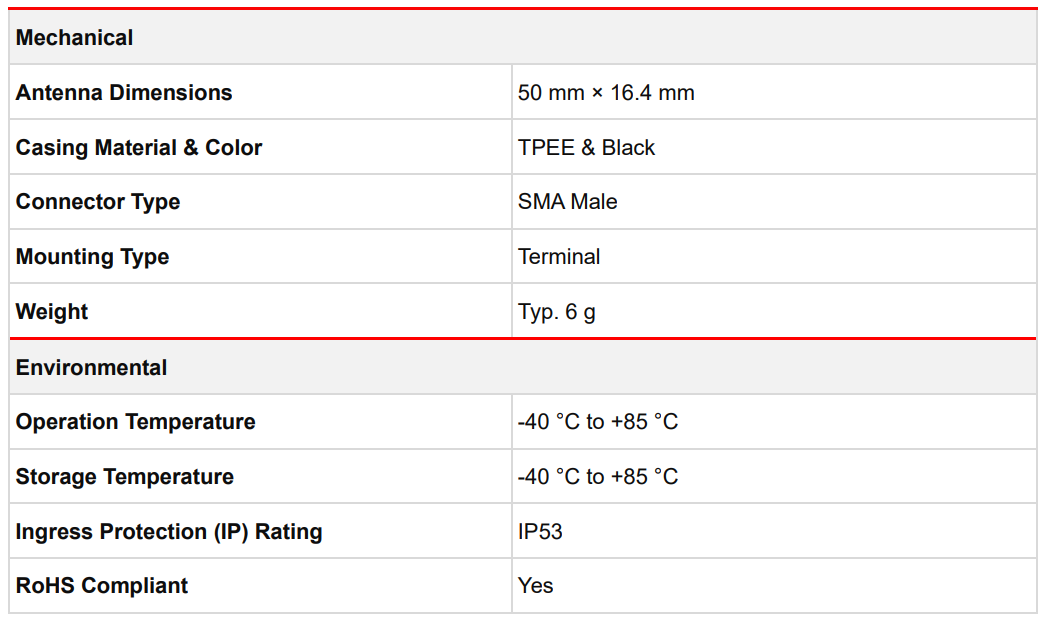The width and height of the screenshot is (1045, 619).
Task: Click the Environmental section header
Action: point(91,368)
